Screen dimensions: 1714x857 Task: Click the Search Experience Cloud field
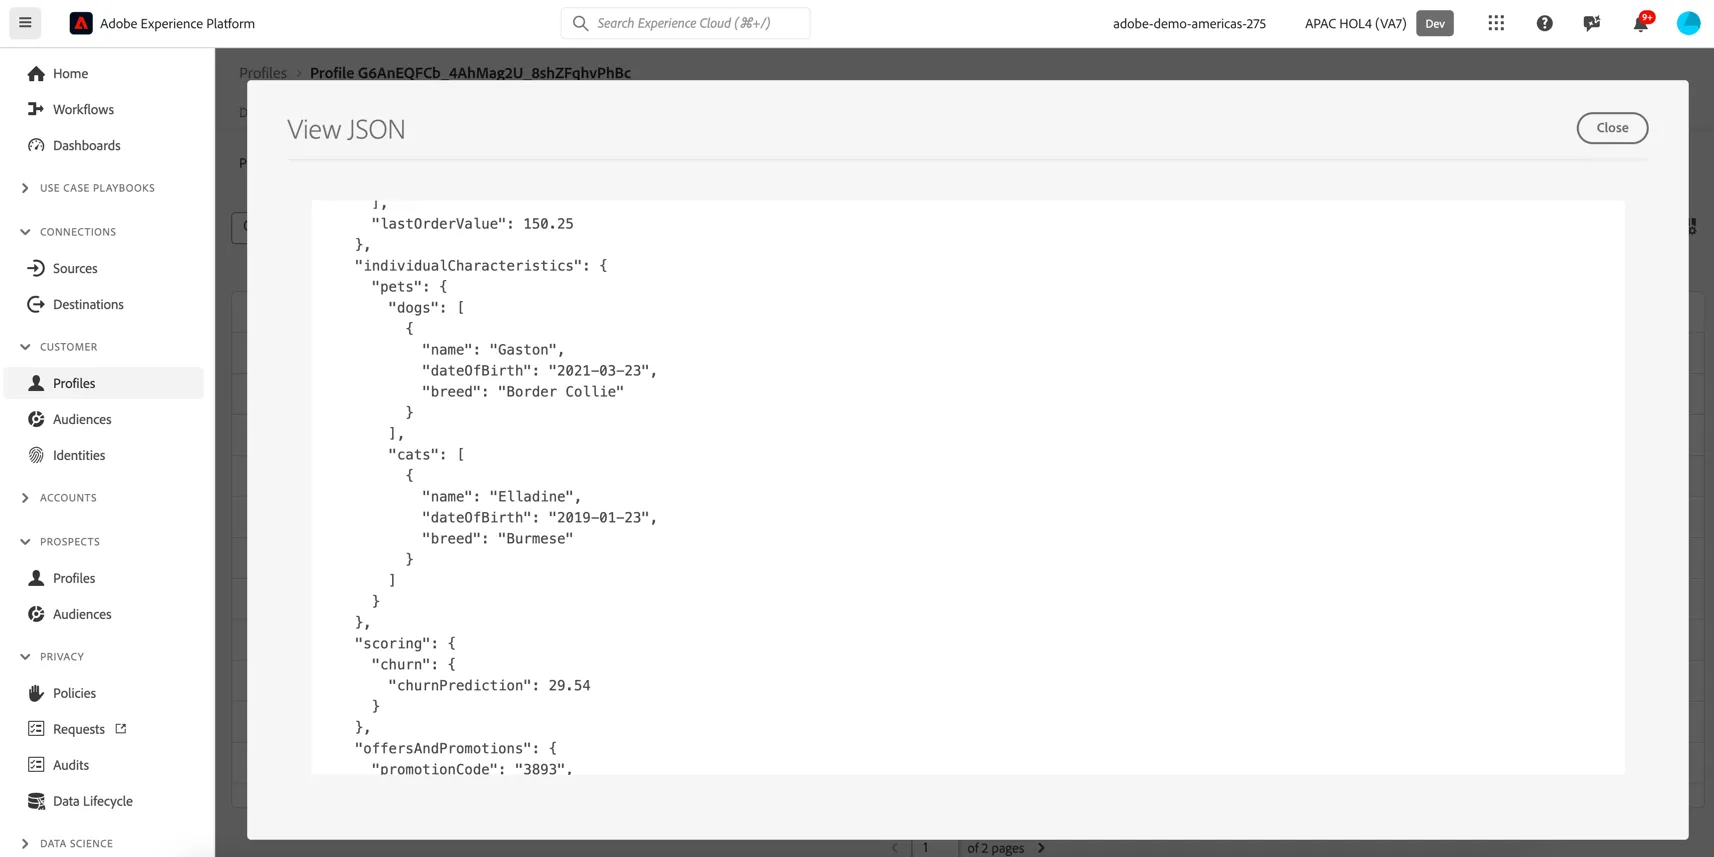[x=685, y=23]
